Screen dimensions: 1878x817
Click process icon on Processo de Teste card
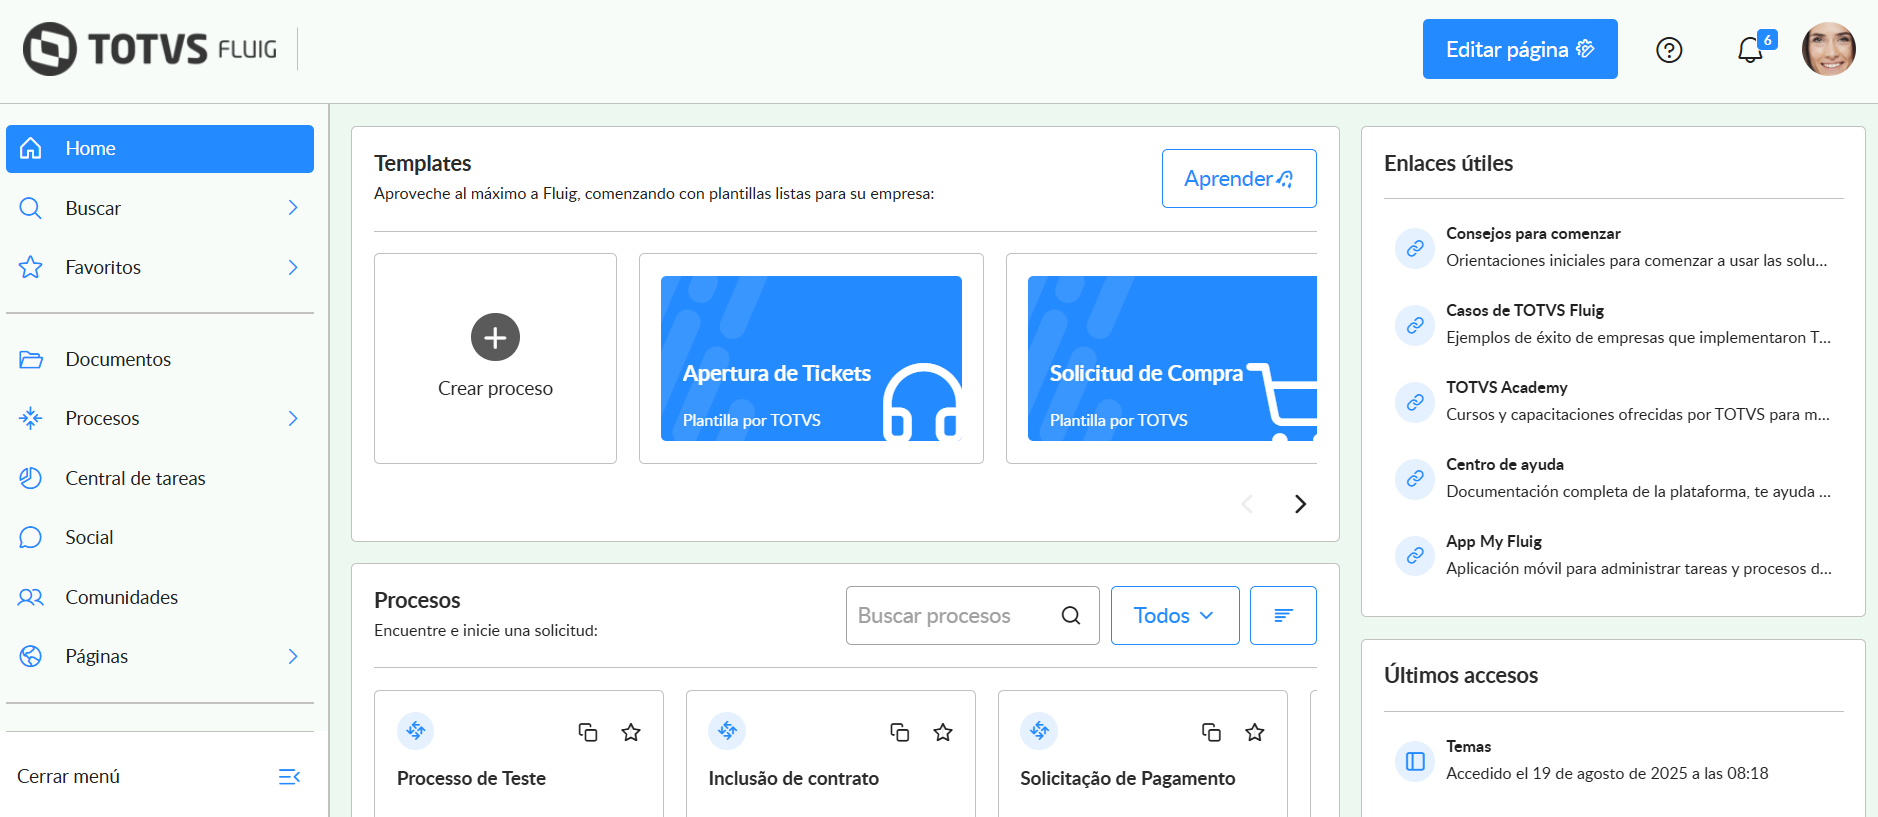[x=416, y=731]
